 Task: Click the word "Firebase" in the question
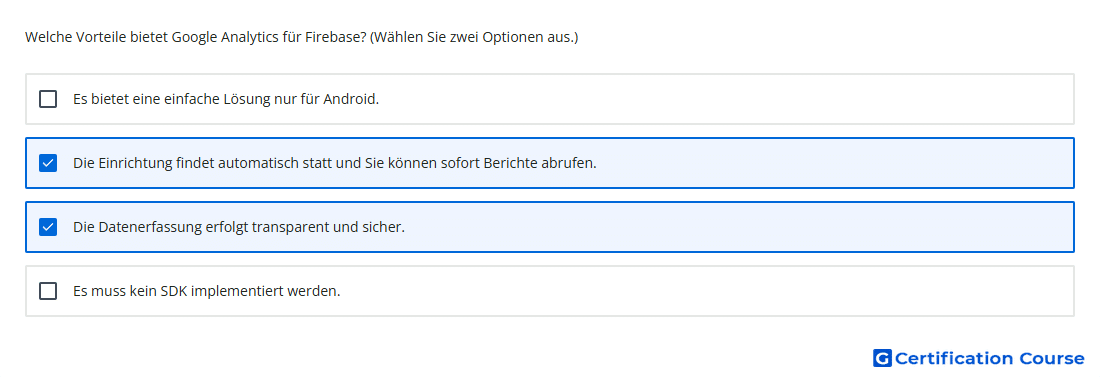tap(334, 37)
